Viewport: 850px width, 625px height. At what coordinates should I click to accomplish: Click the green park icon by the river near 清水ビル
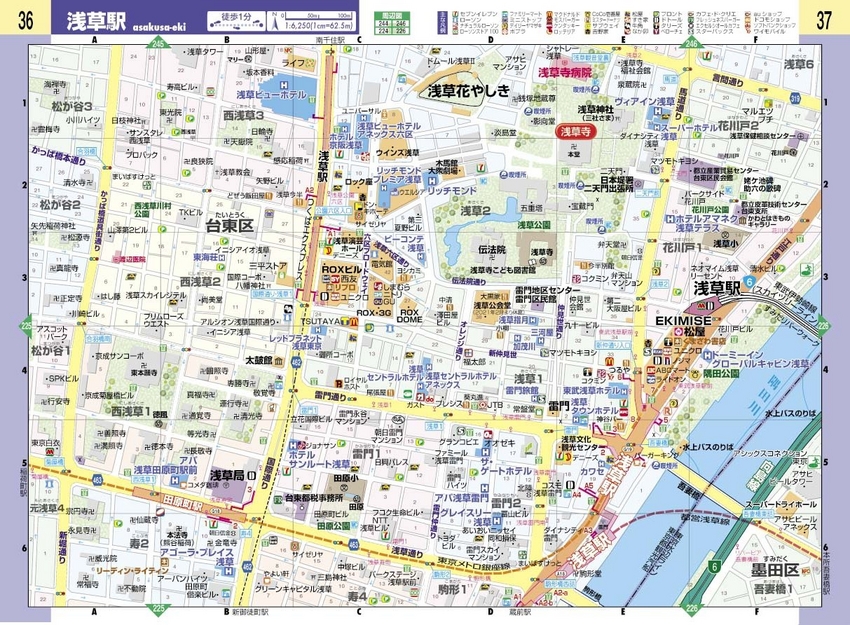(808, 269)
